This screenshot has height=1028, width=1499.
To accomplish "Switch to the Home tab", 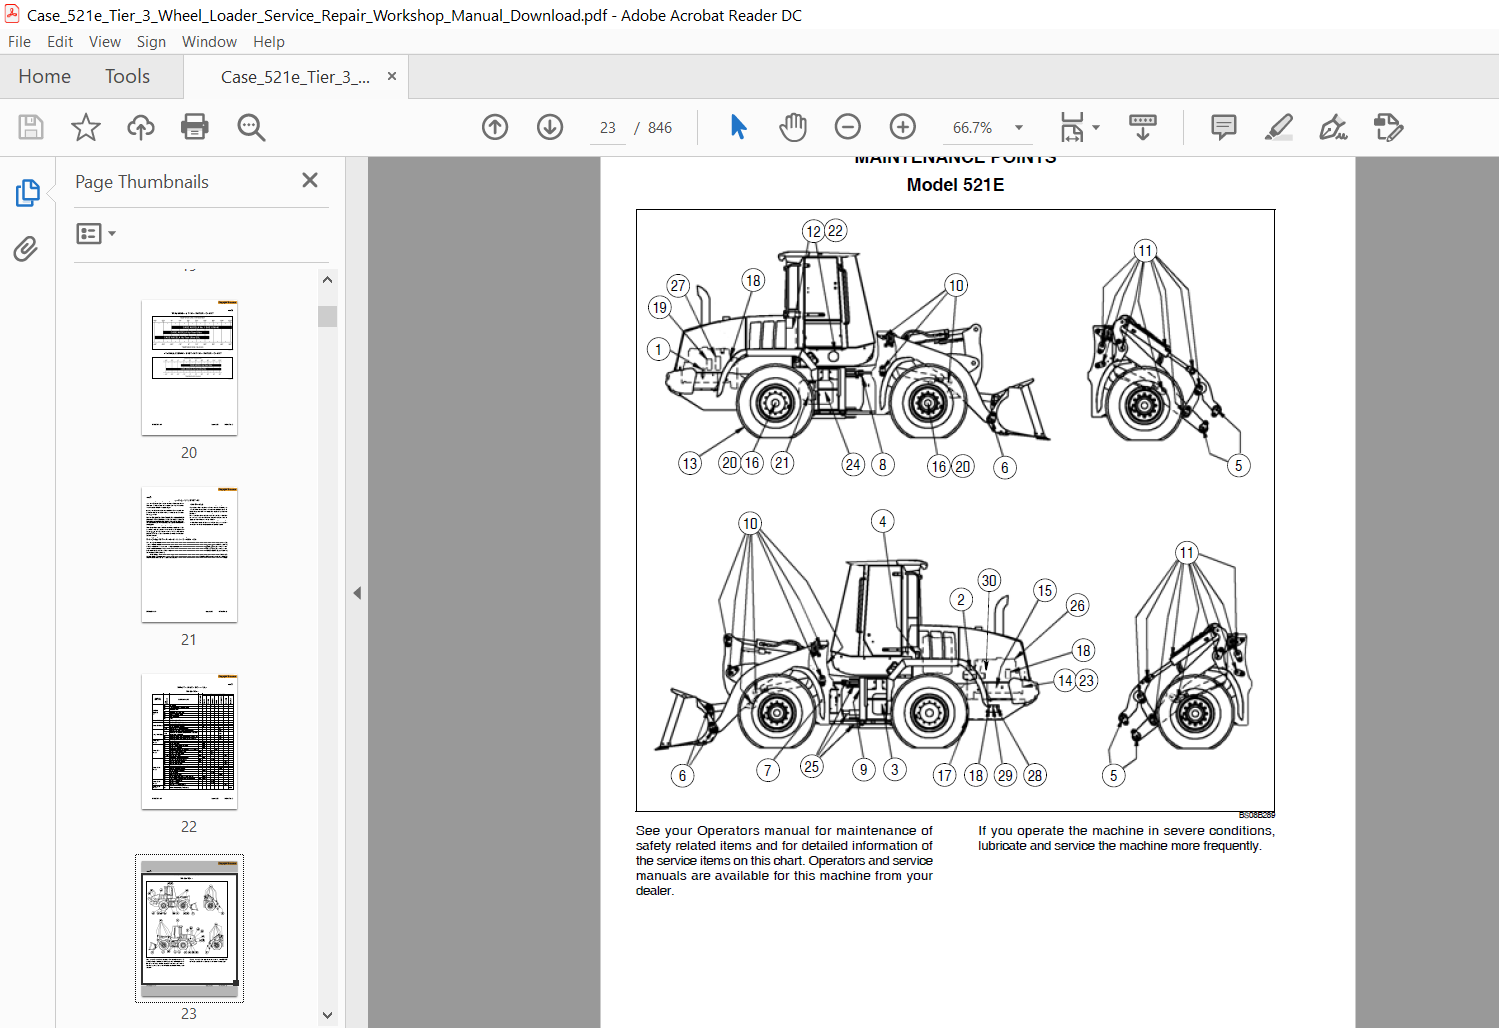I will pos(44,76).
